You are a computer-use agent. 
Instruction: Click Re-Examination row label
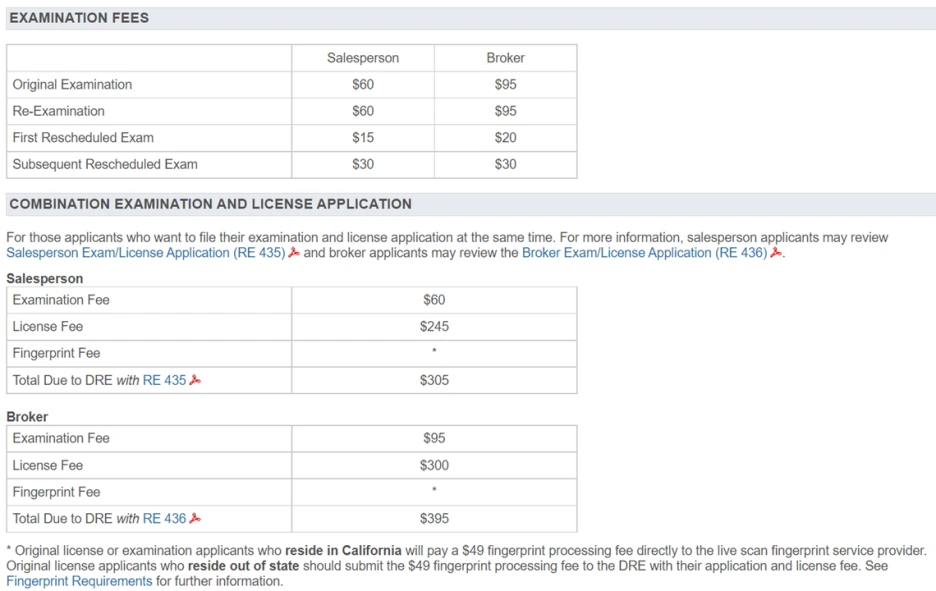click(58, 111)
